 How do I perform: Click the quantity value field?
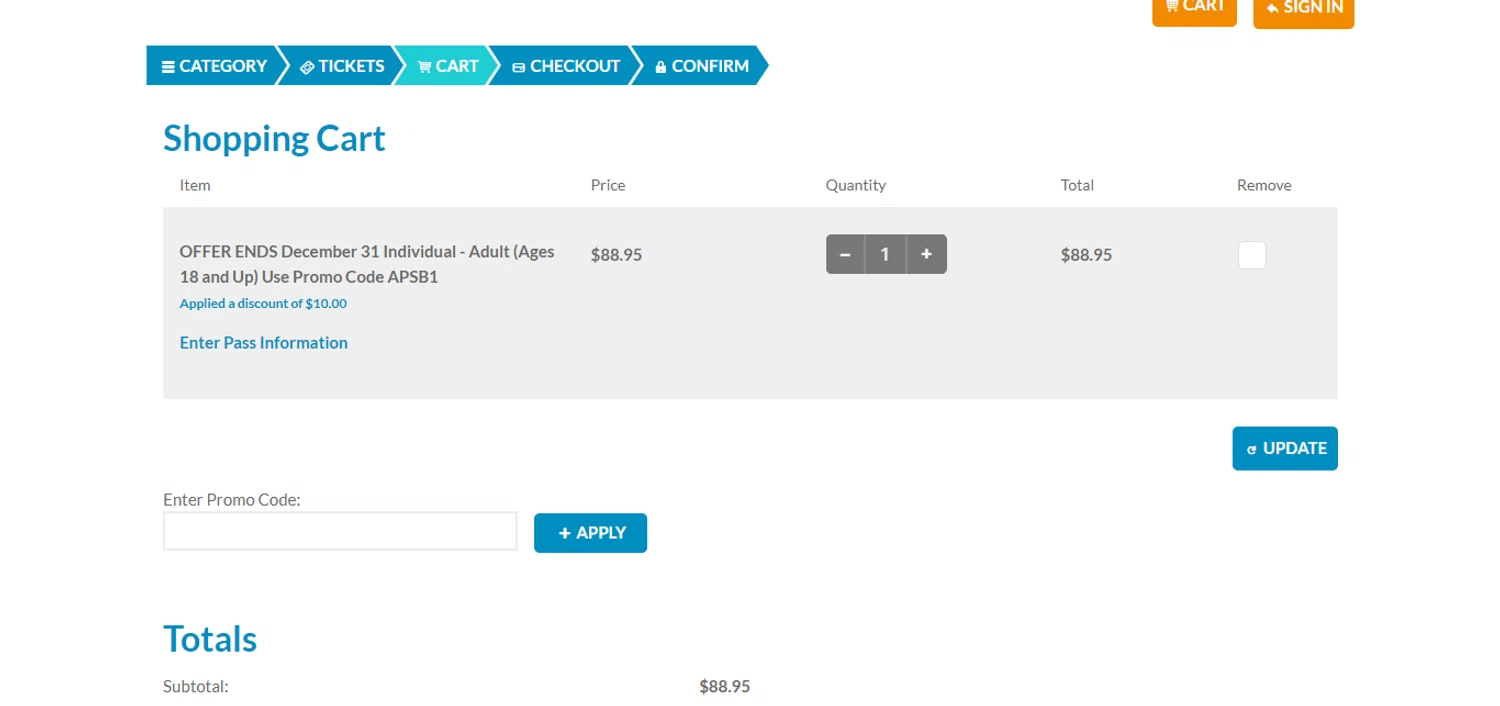(885, 254)
